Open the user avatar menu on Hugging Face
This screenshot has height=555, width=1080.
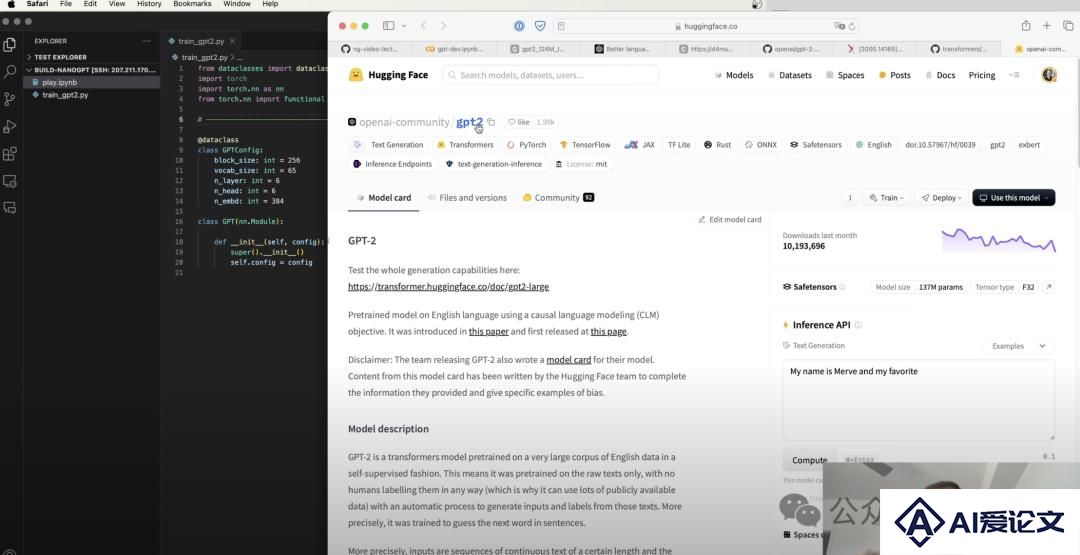pos(1048,75)
